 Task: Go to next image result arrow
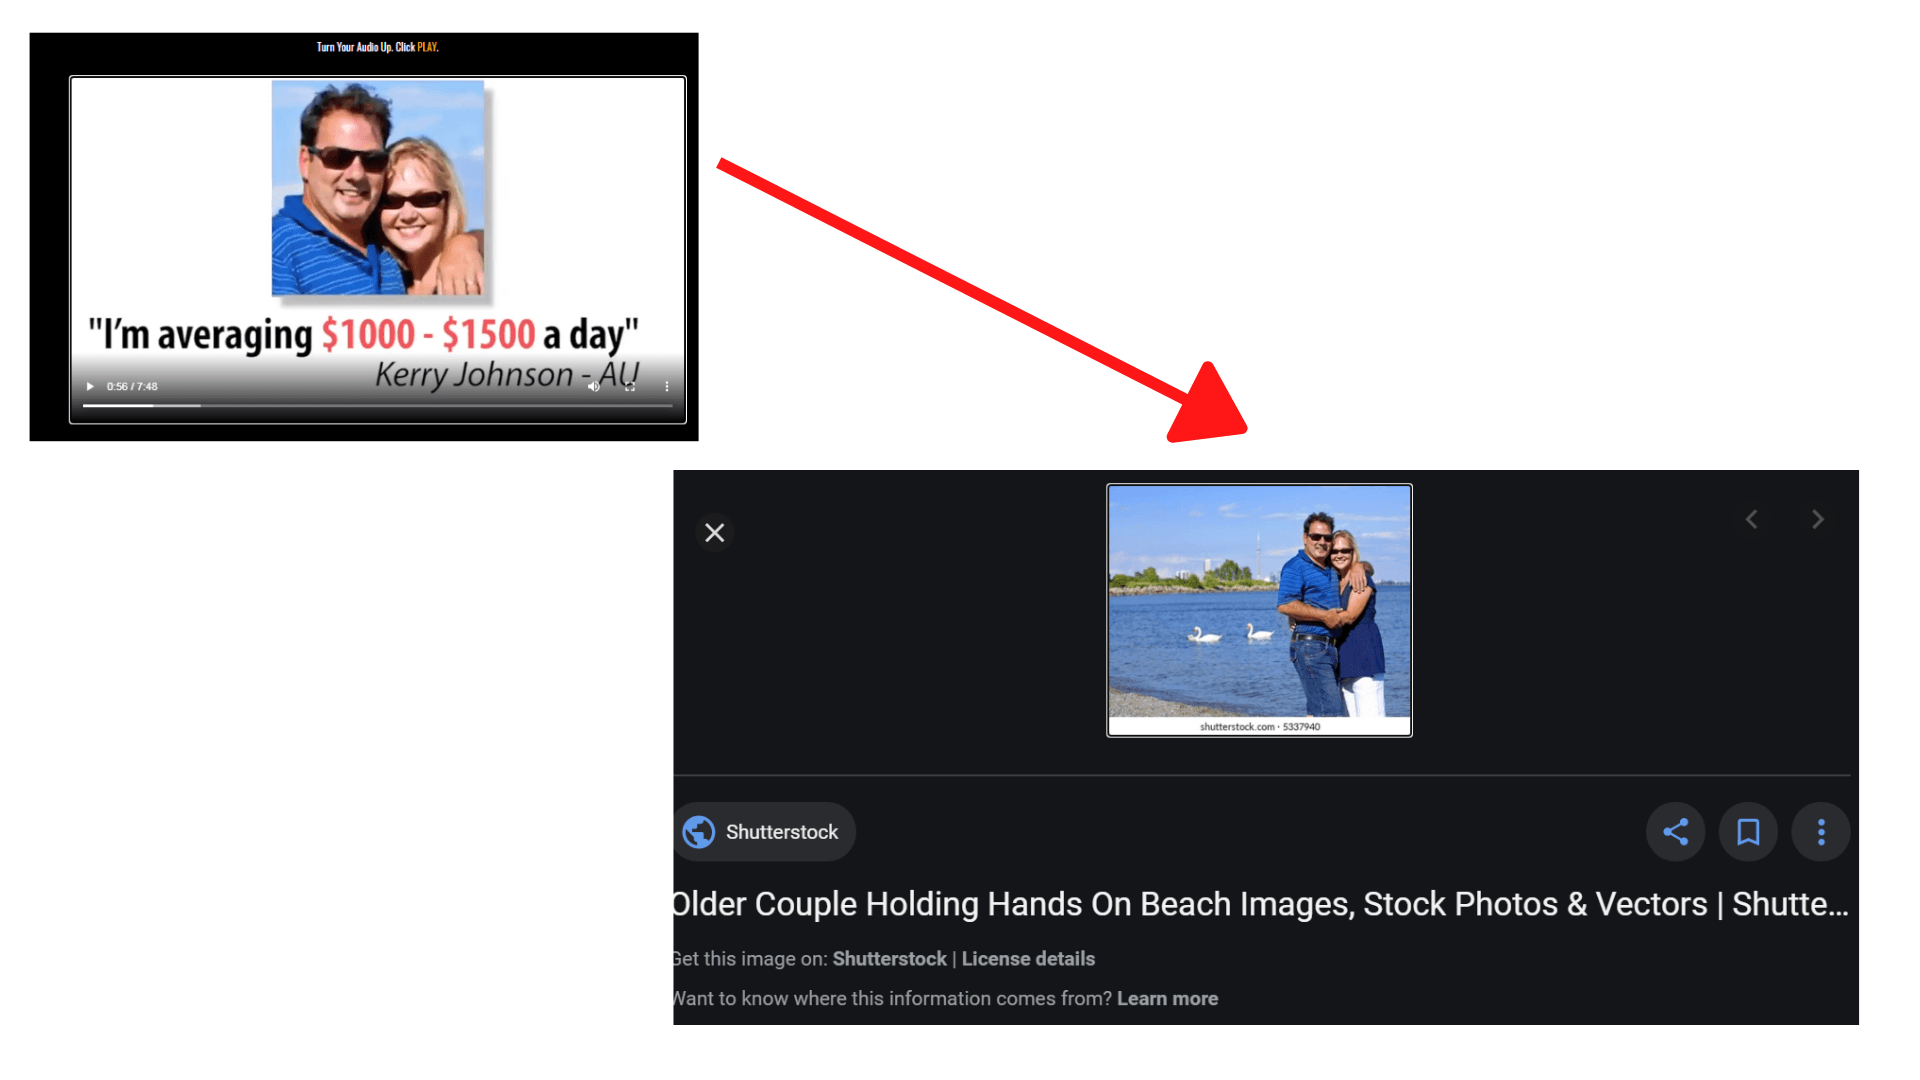(1818, 519)
